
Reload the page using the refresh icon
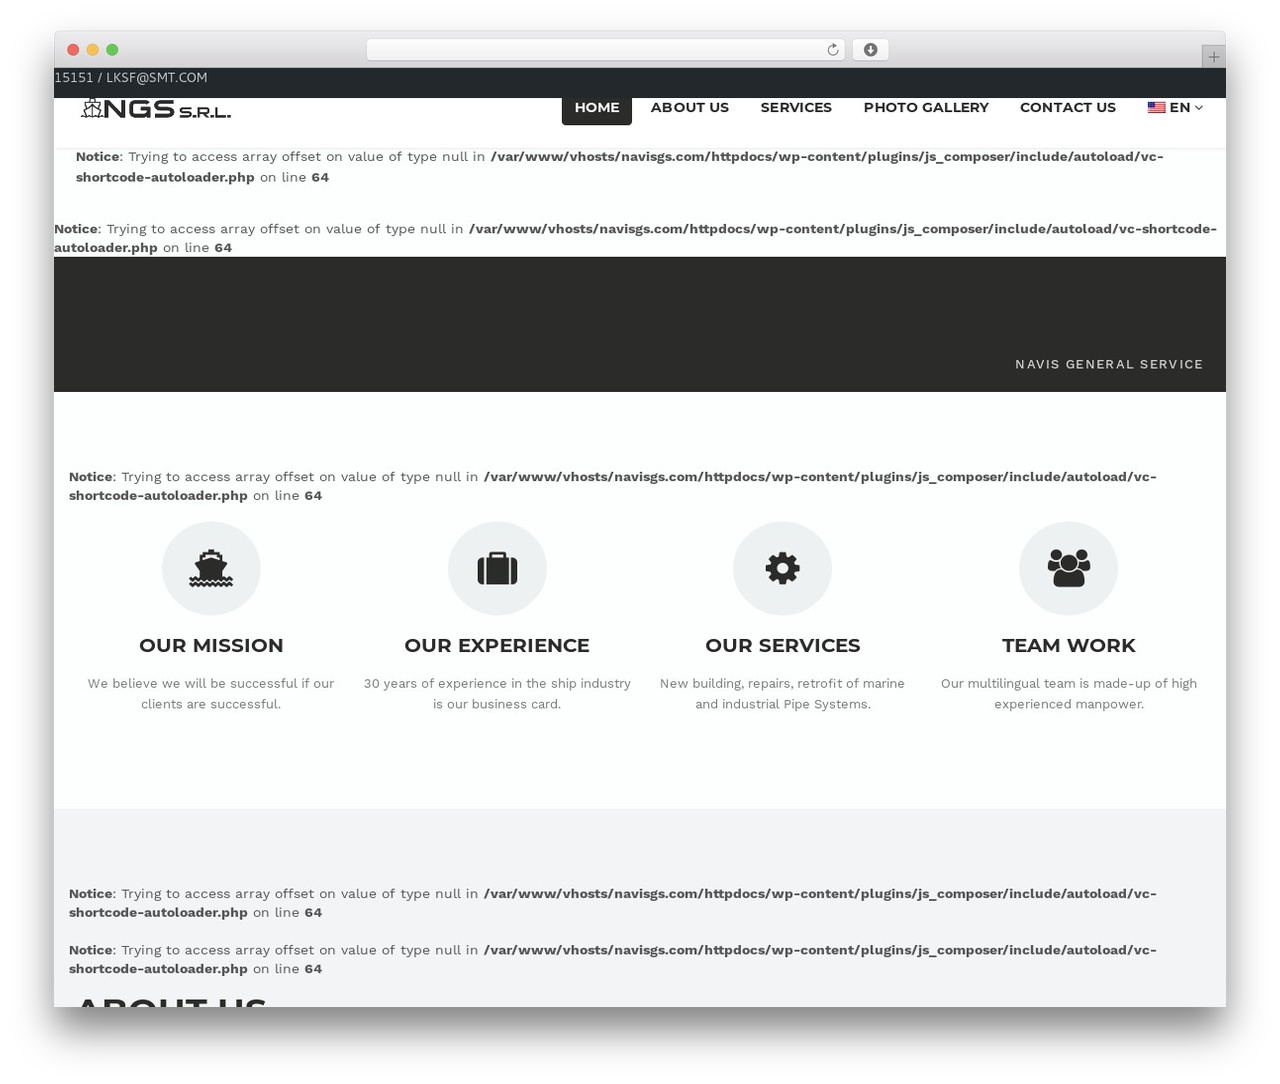(833, 50)
